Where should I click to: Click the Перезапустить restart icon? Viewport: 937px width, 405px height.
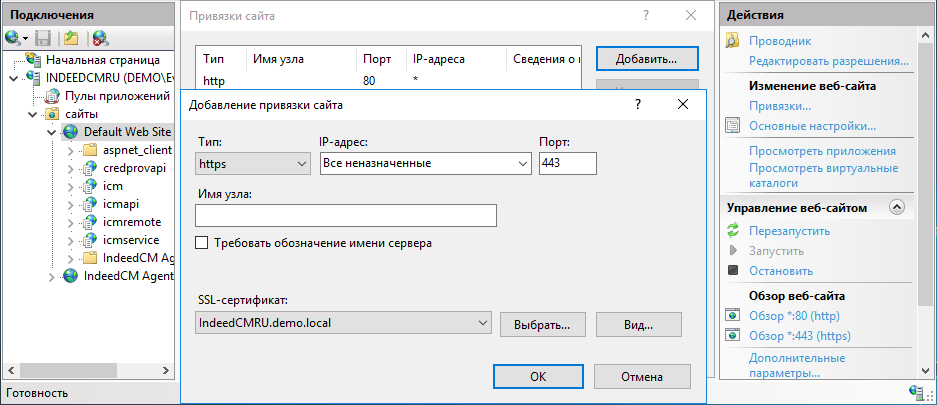click(x=733, y=231)
